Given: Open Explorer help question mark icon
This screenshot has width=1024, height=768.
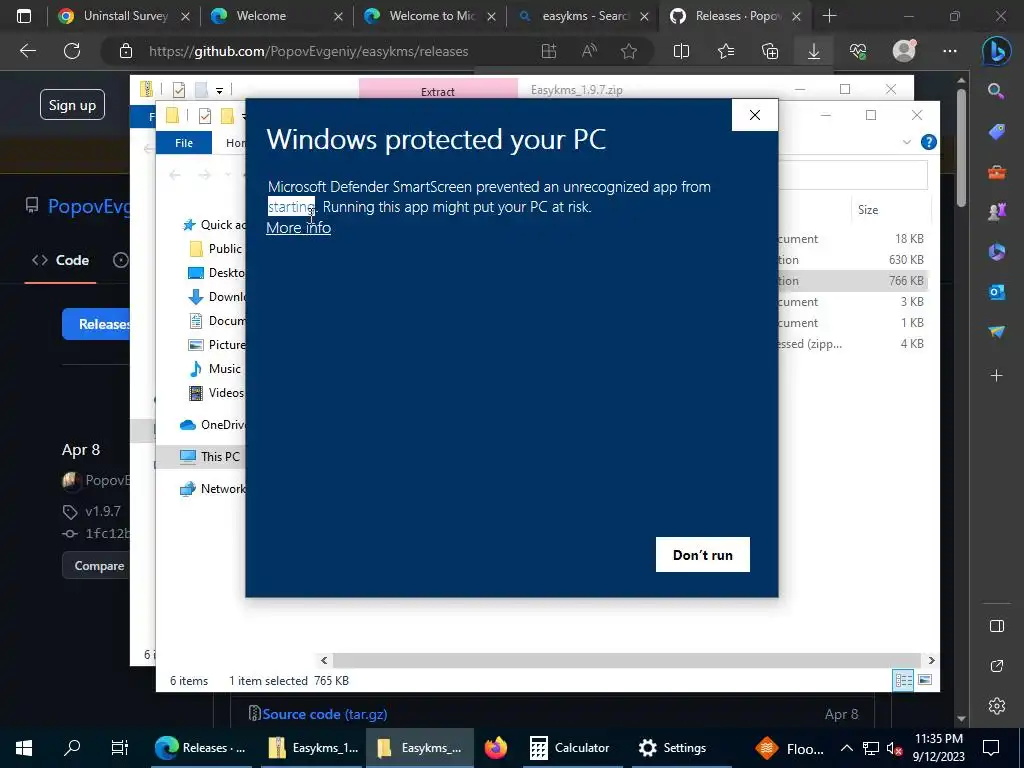Looking at the screenshot, I should coord(928,142).
